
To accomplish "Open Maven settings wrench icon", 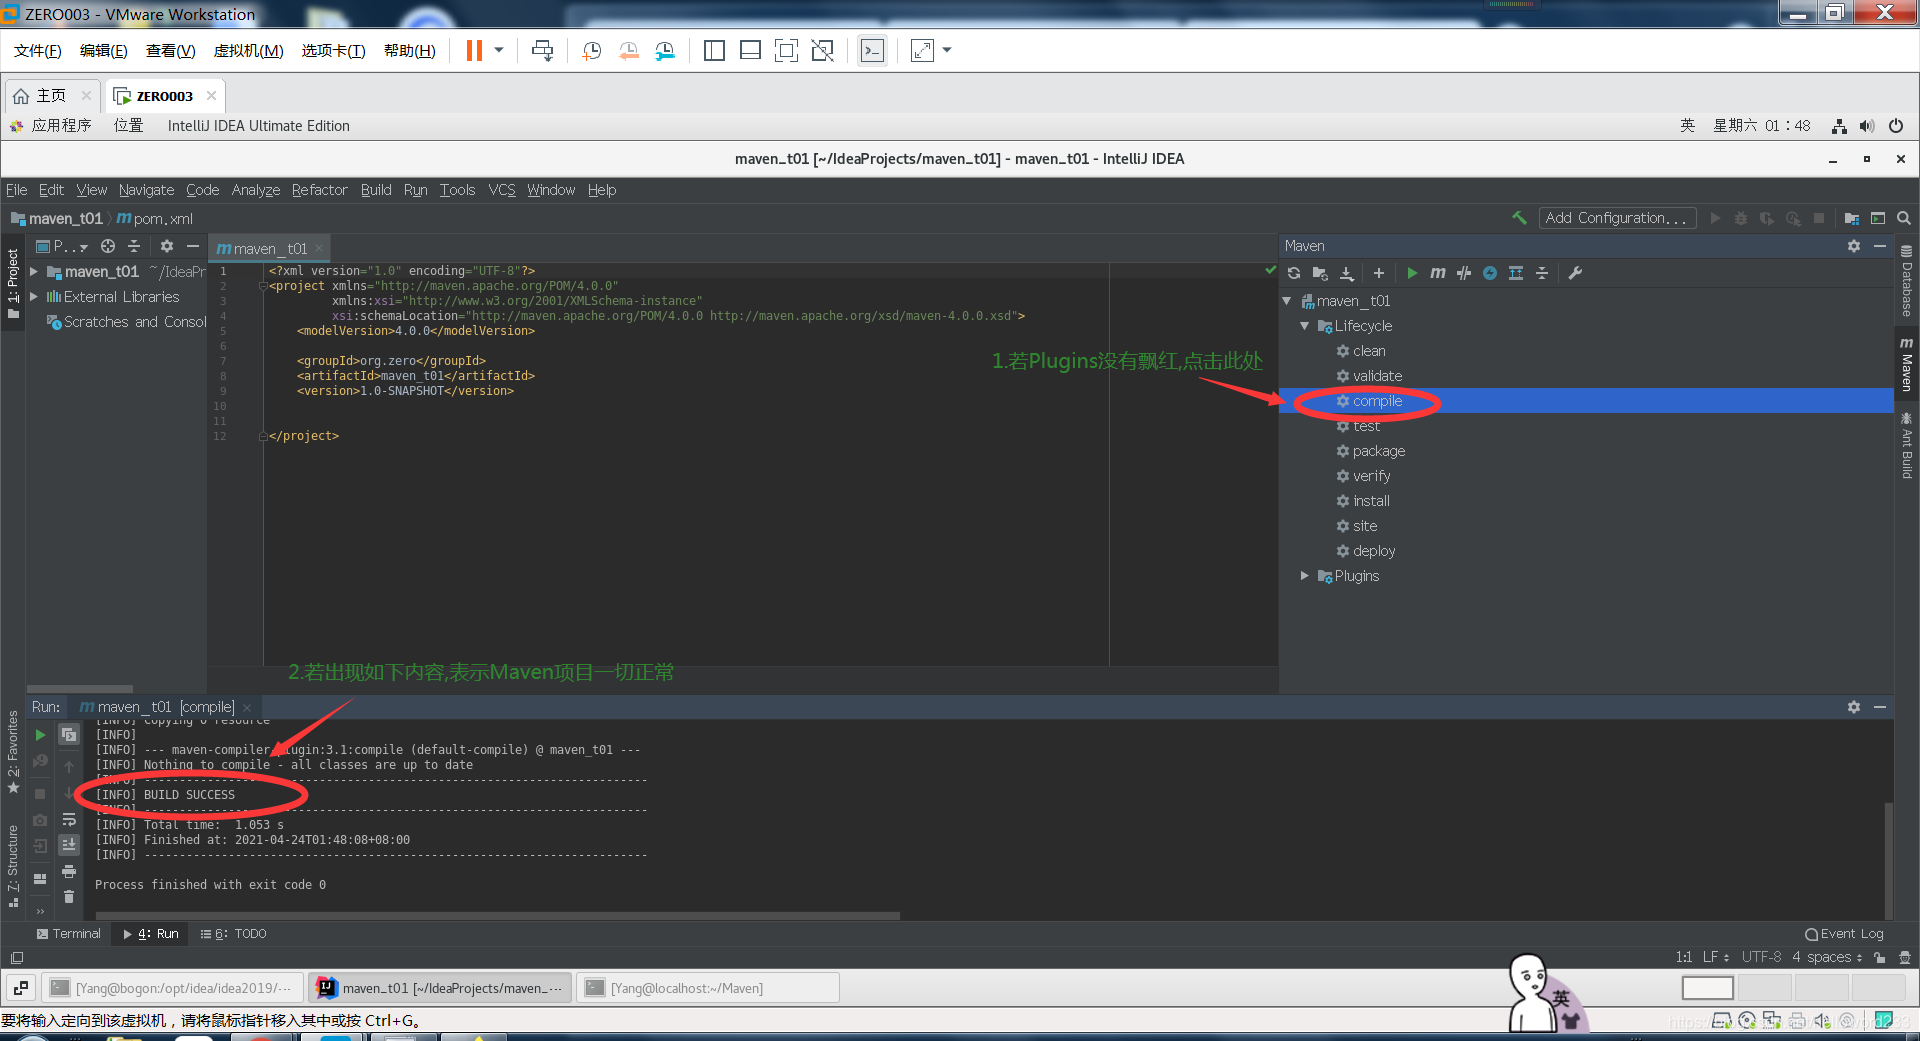I will (x=1575, y=273).
